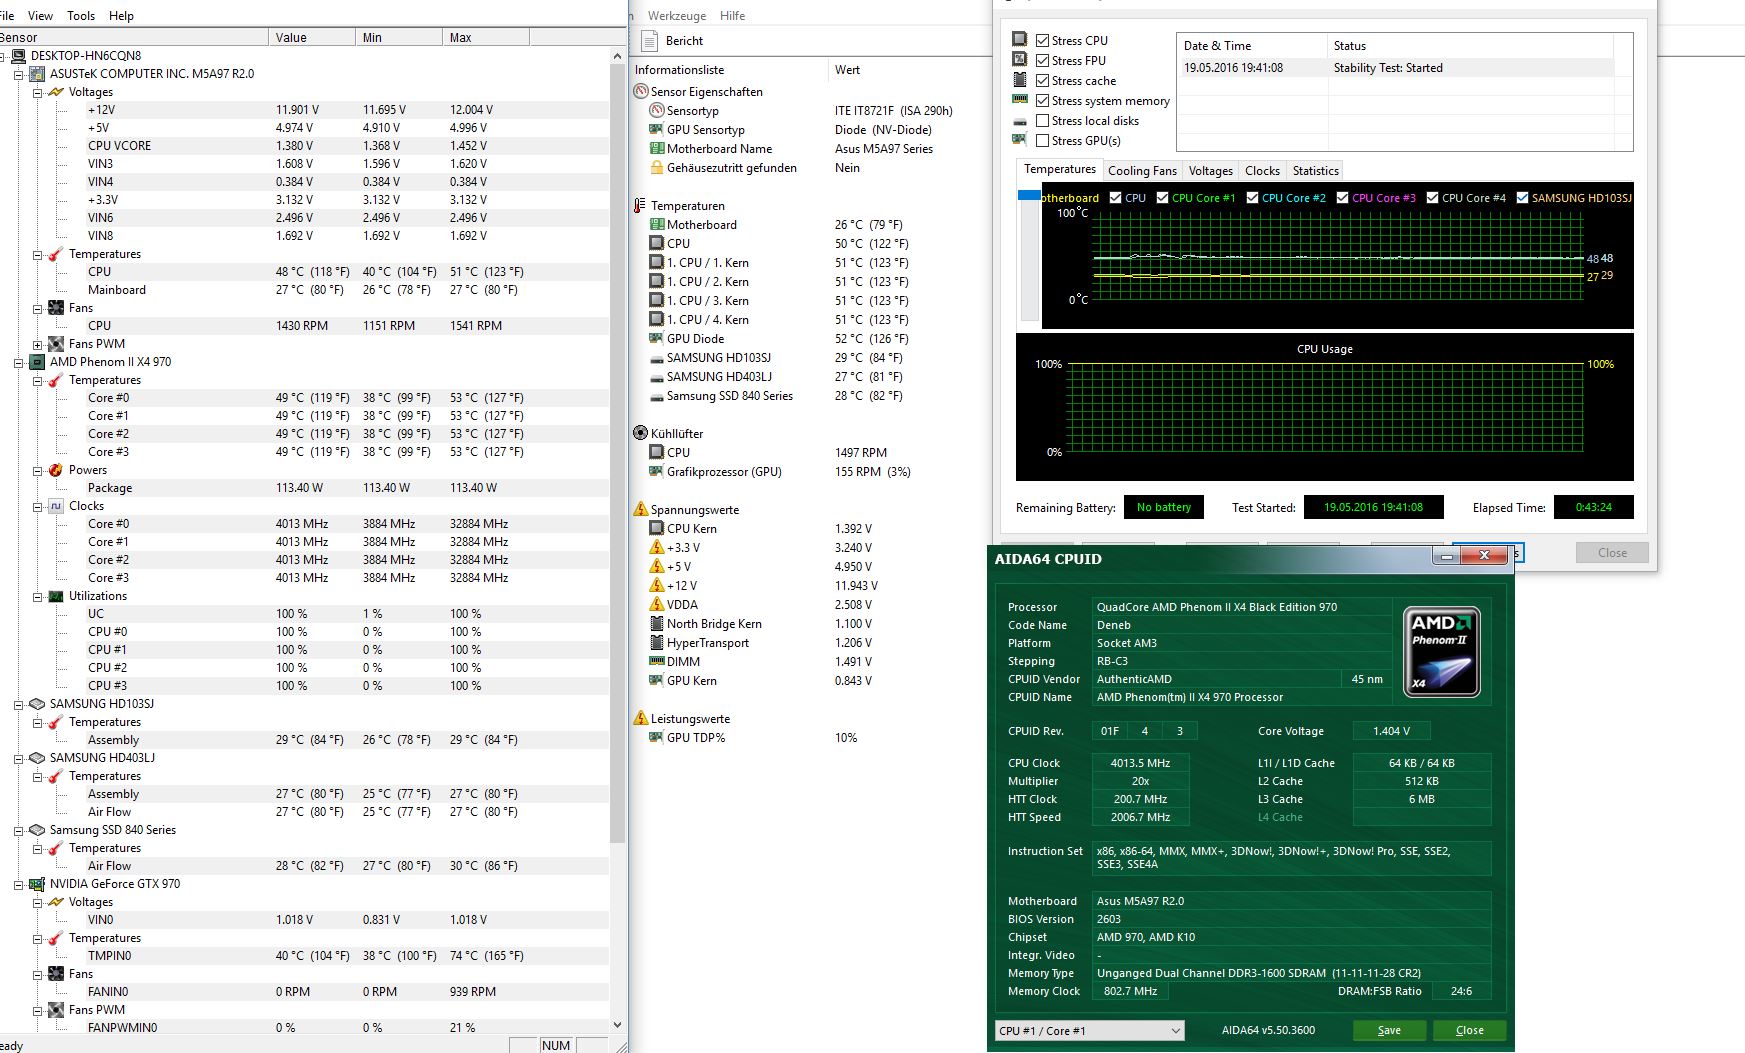
Task: Click the Voltages icon under ASUSTeK M5A97
Action: click(x=56, y=92)
